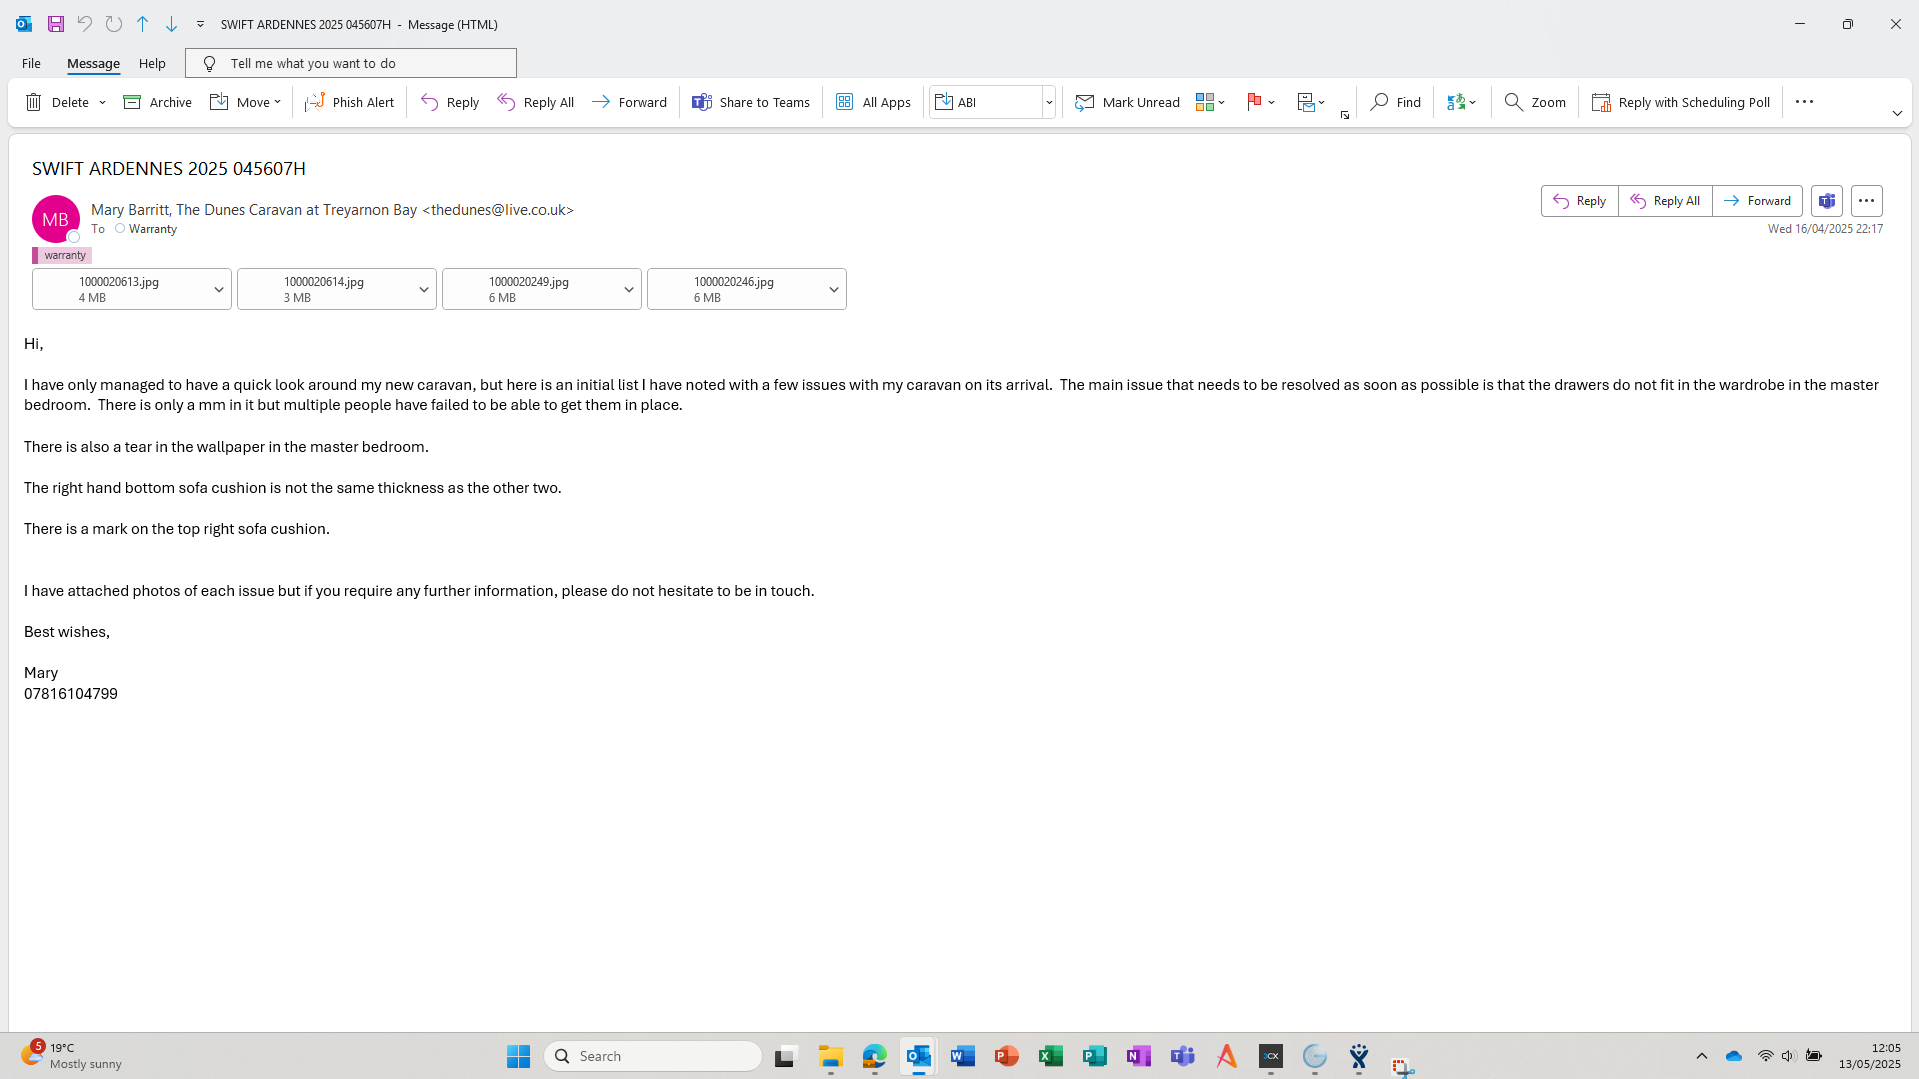Open attachment 1000020614.jpg
The width and height of the screenshot is (1919, 1079).
pyautogui.click(x=323, y=289)
